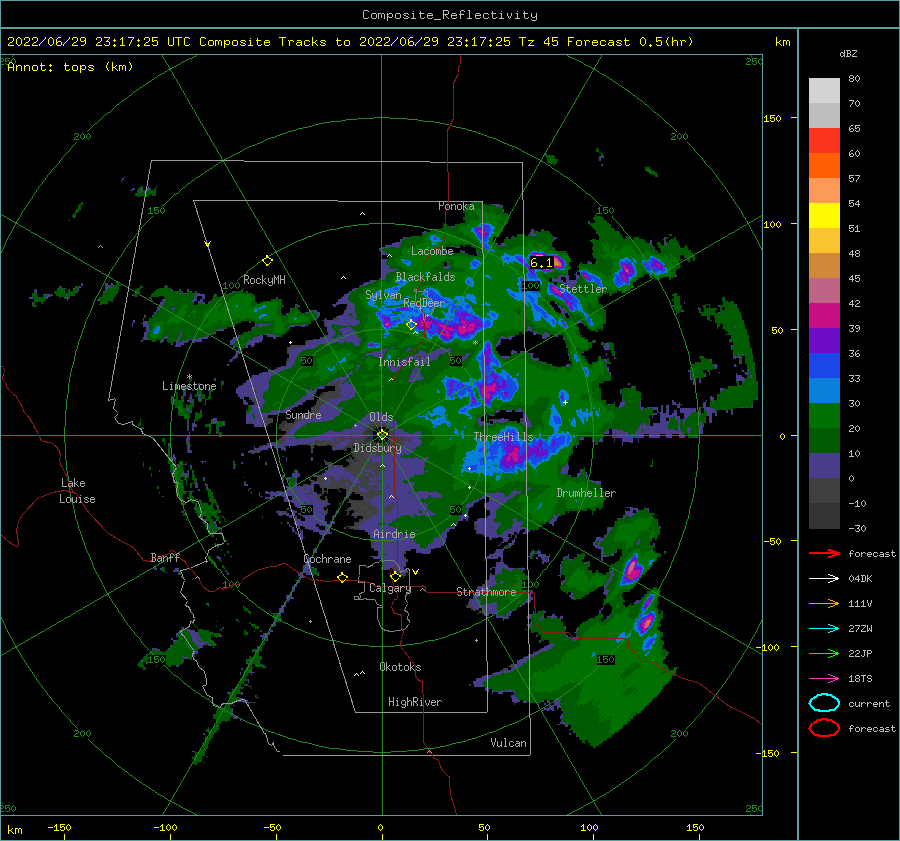This screenshot has height=841, width=900.
Task: Click the slate purple swatch between 10 and 0 dBZ
Action: [x=824, y=466]
